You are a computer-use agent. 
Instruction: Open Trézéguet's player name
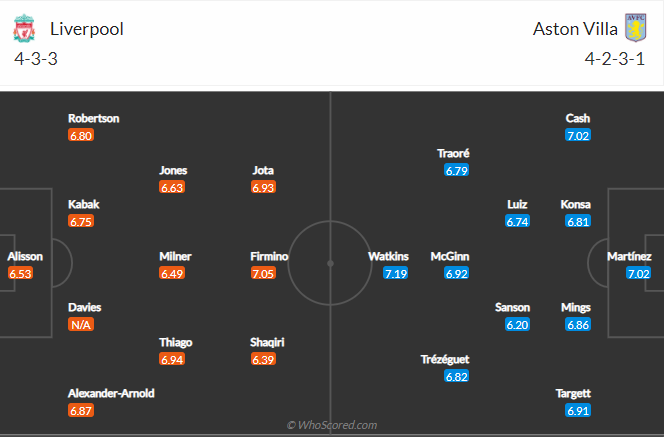[x=444, y=359]
